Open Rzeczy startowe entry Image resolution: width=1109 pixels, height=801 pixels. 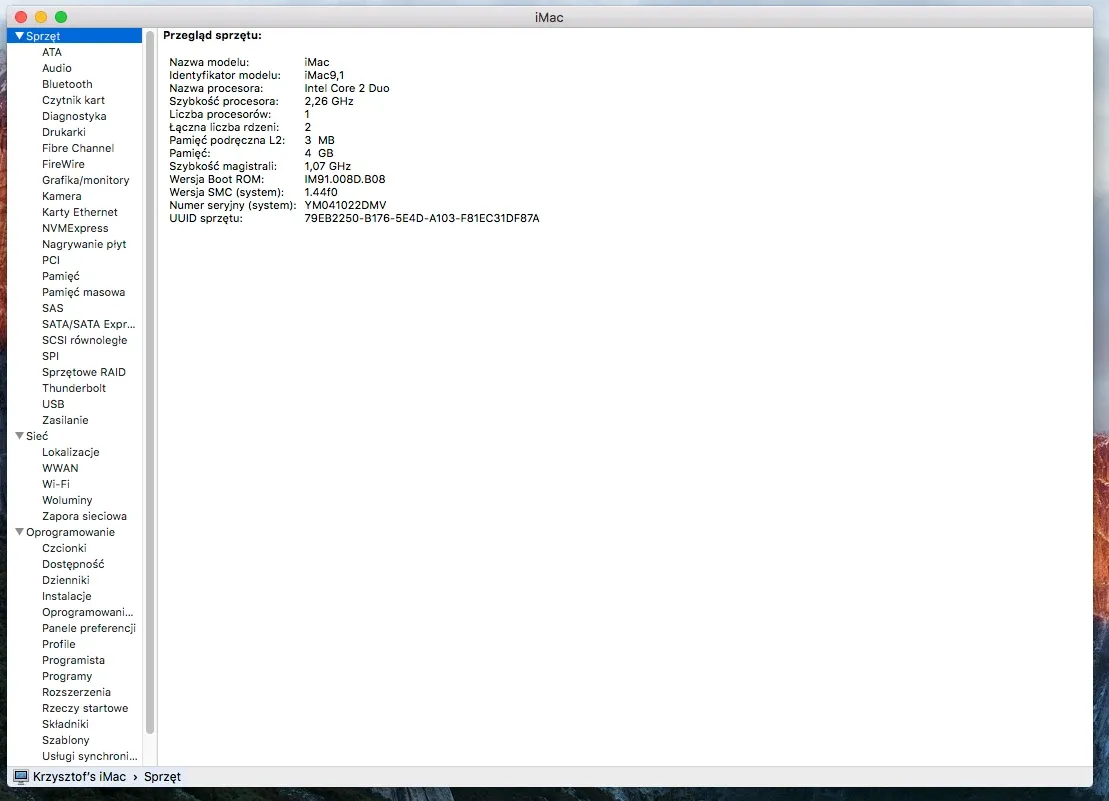(x=85, y=708)
